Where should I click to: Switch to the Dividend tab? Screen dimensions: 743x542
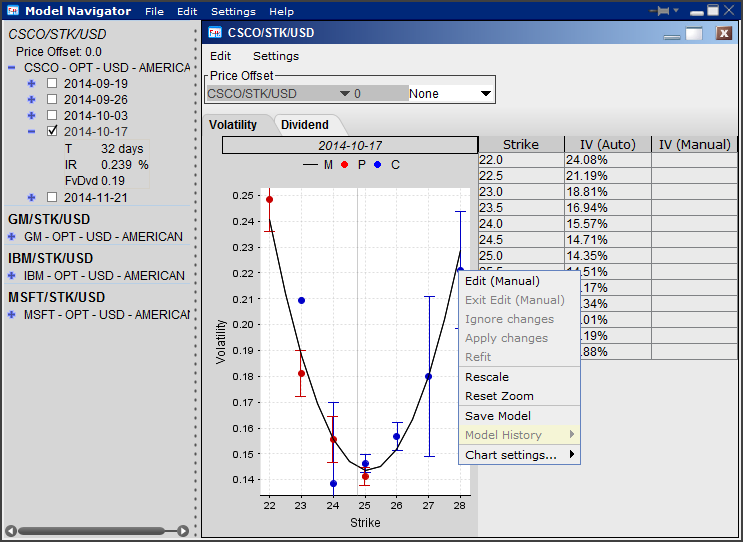[305, 125]
